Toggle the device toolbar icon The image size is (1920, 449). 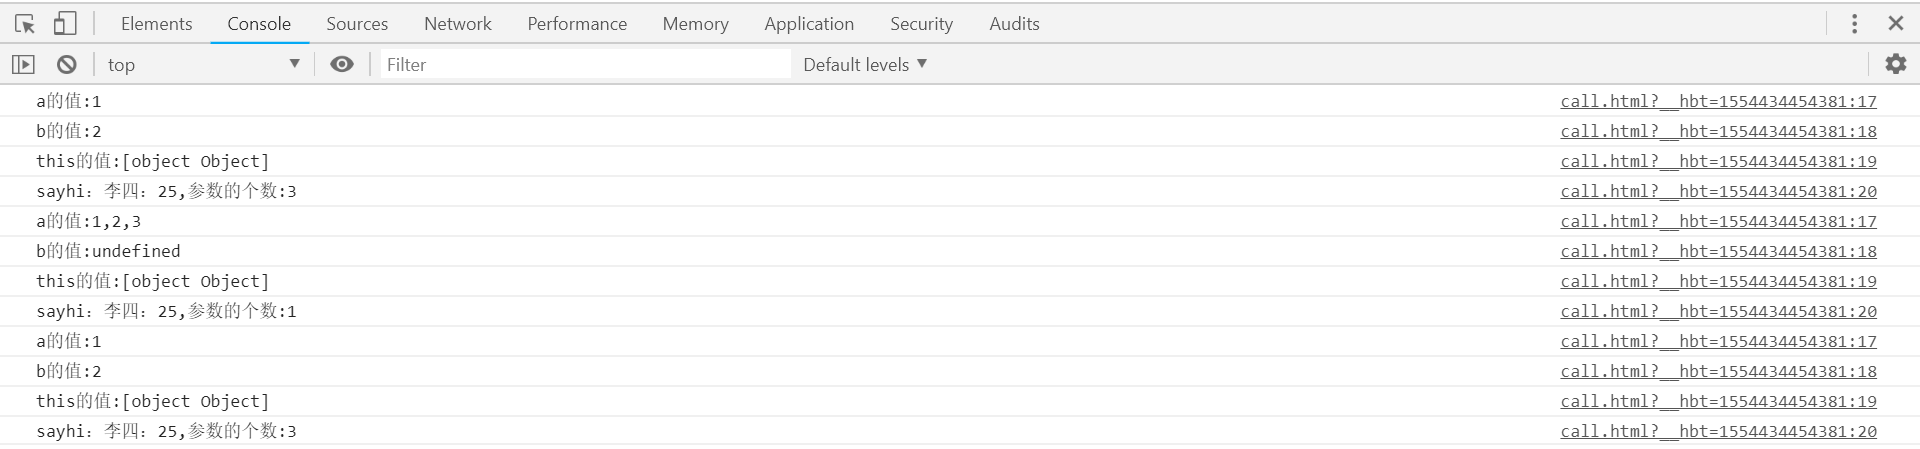(65, 23)
